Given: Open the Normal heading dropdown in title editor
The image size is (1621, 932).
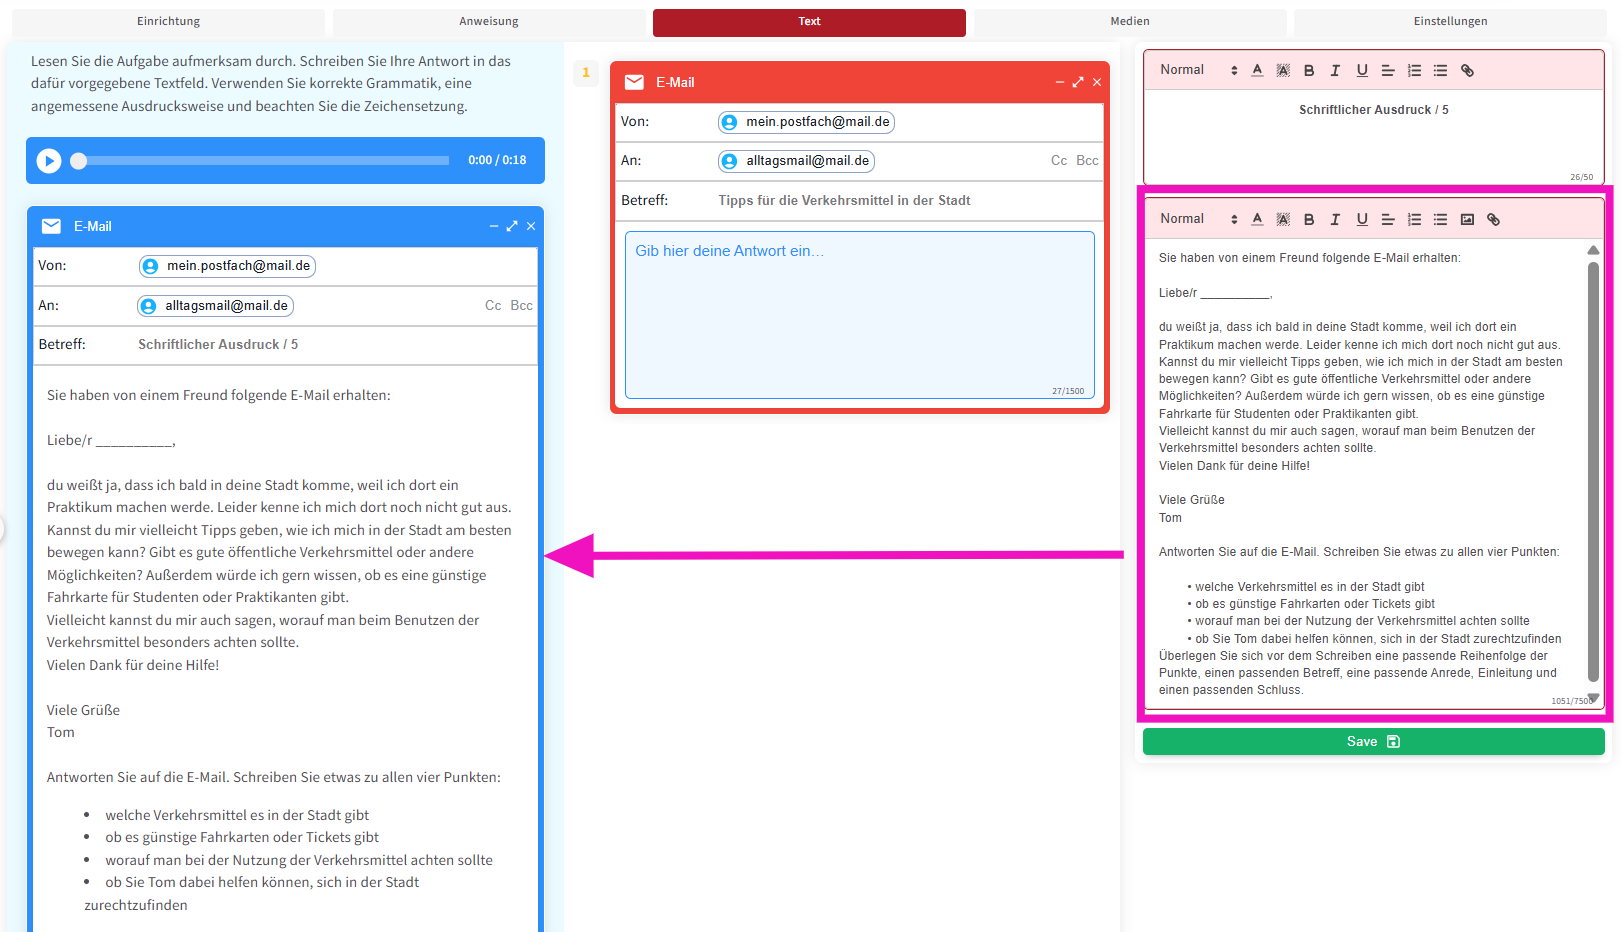Looking at the screenshot, I should tap(1198, 70).
